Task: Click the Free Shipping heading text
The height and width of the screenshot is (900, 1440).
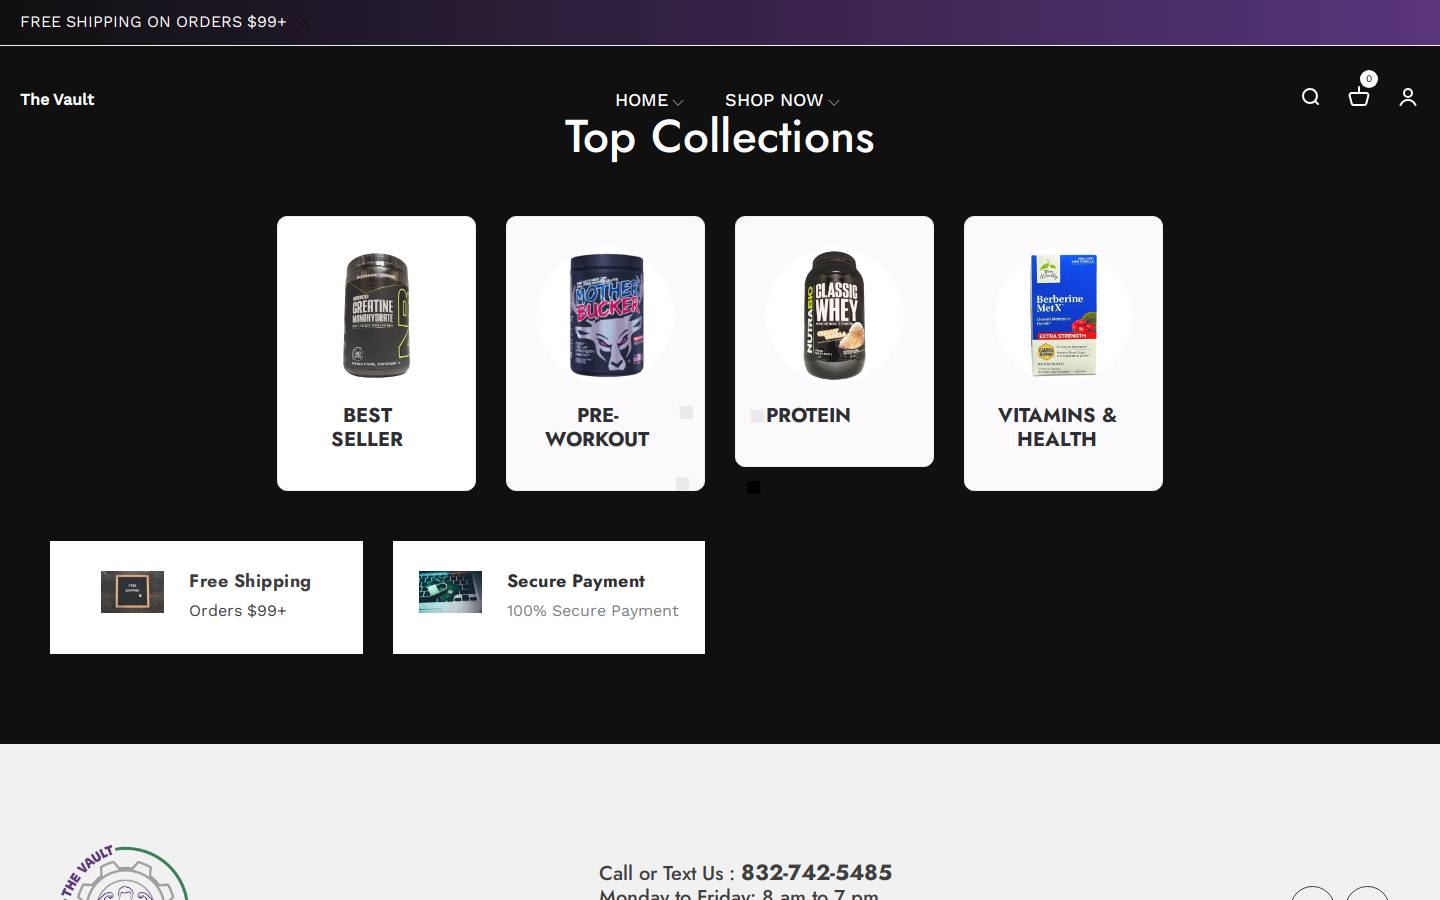Action: pyautogui.click(x=250, y=581)
